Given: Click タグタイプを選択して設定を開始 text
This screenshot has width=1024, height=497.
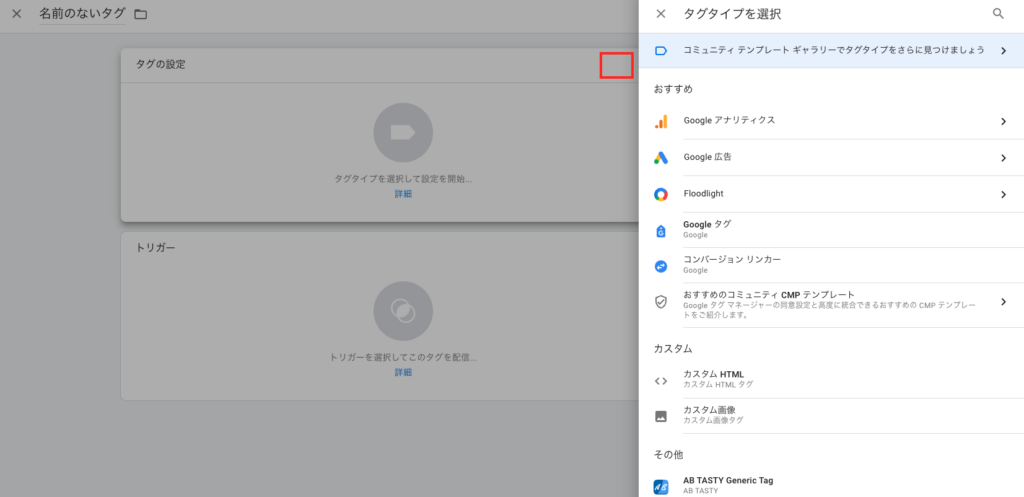Looking at the screenshot, I should tap(403, 178).
